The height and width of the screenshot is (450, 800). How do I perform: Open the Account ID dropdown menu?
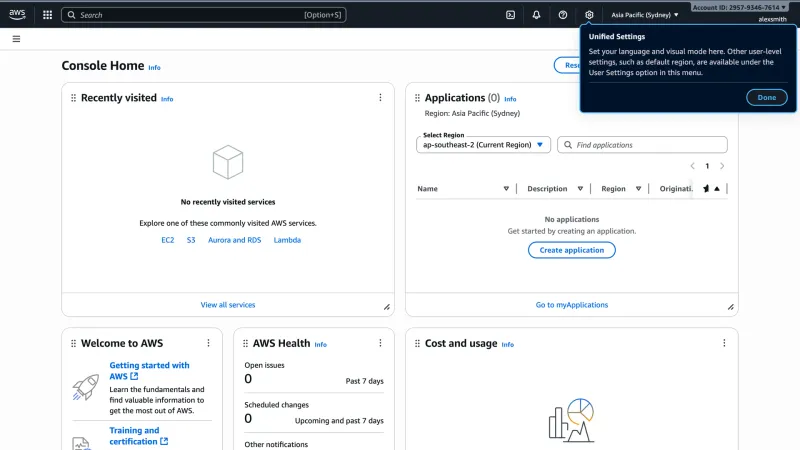739,7
